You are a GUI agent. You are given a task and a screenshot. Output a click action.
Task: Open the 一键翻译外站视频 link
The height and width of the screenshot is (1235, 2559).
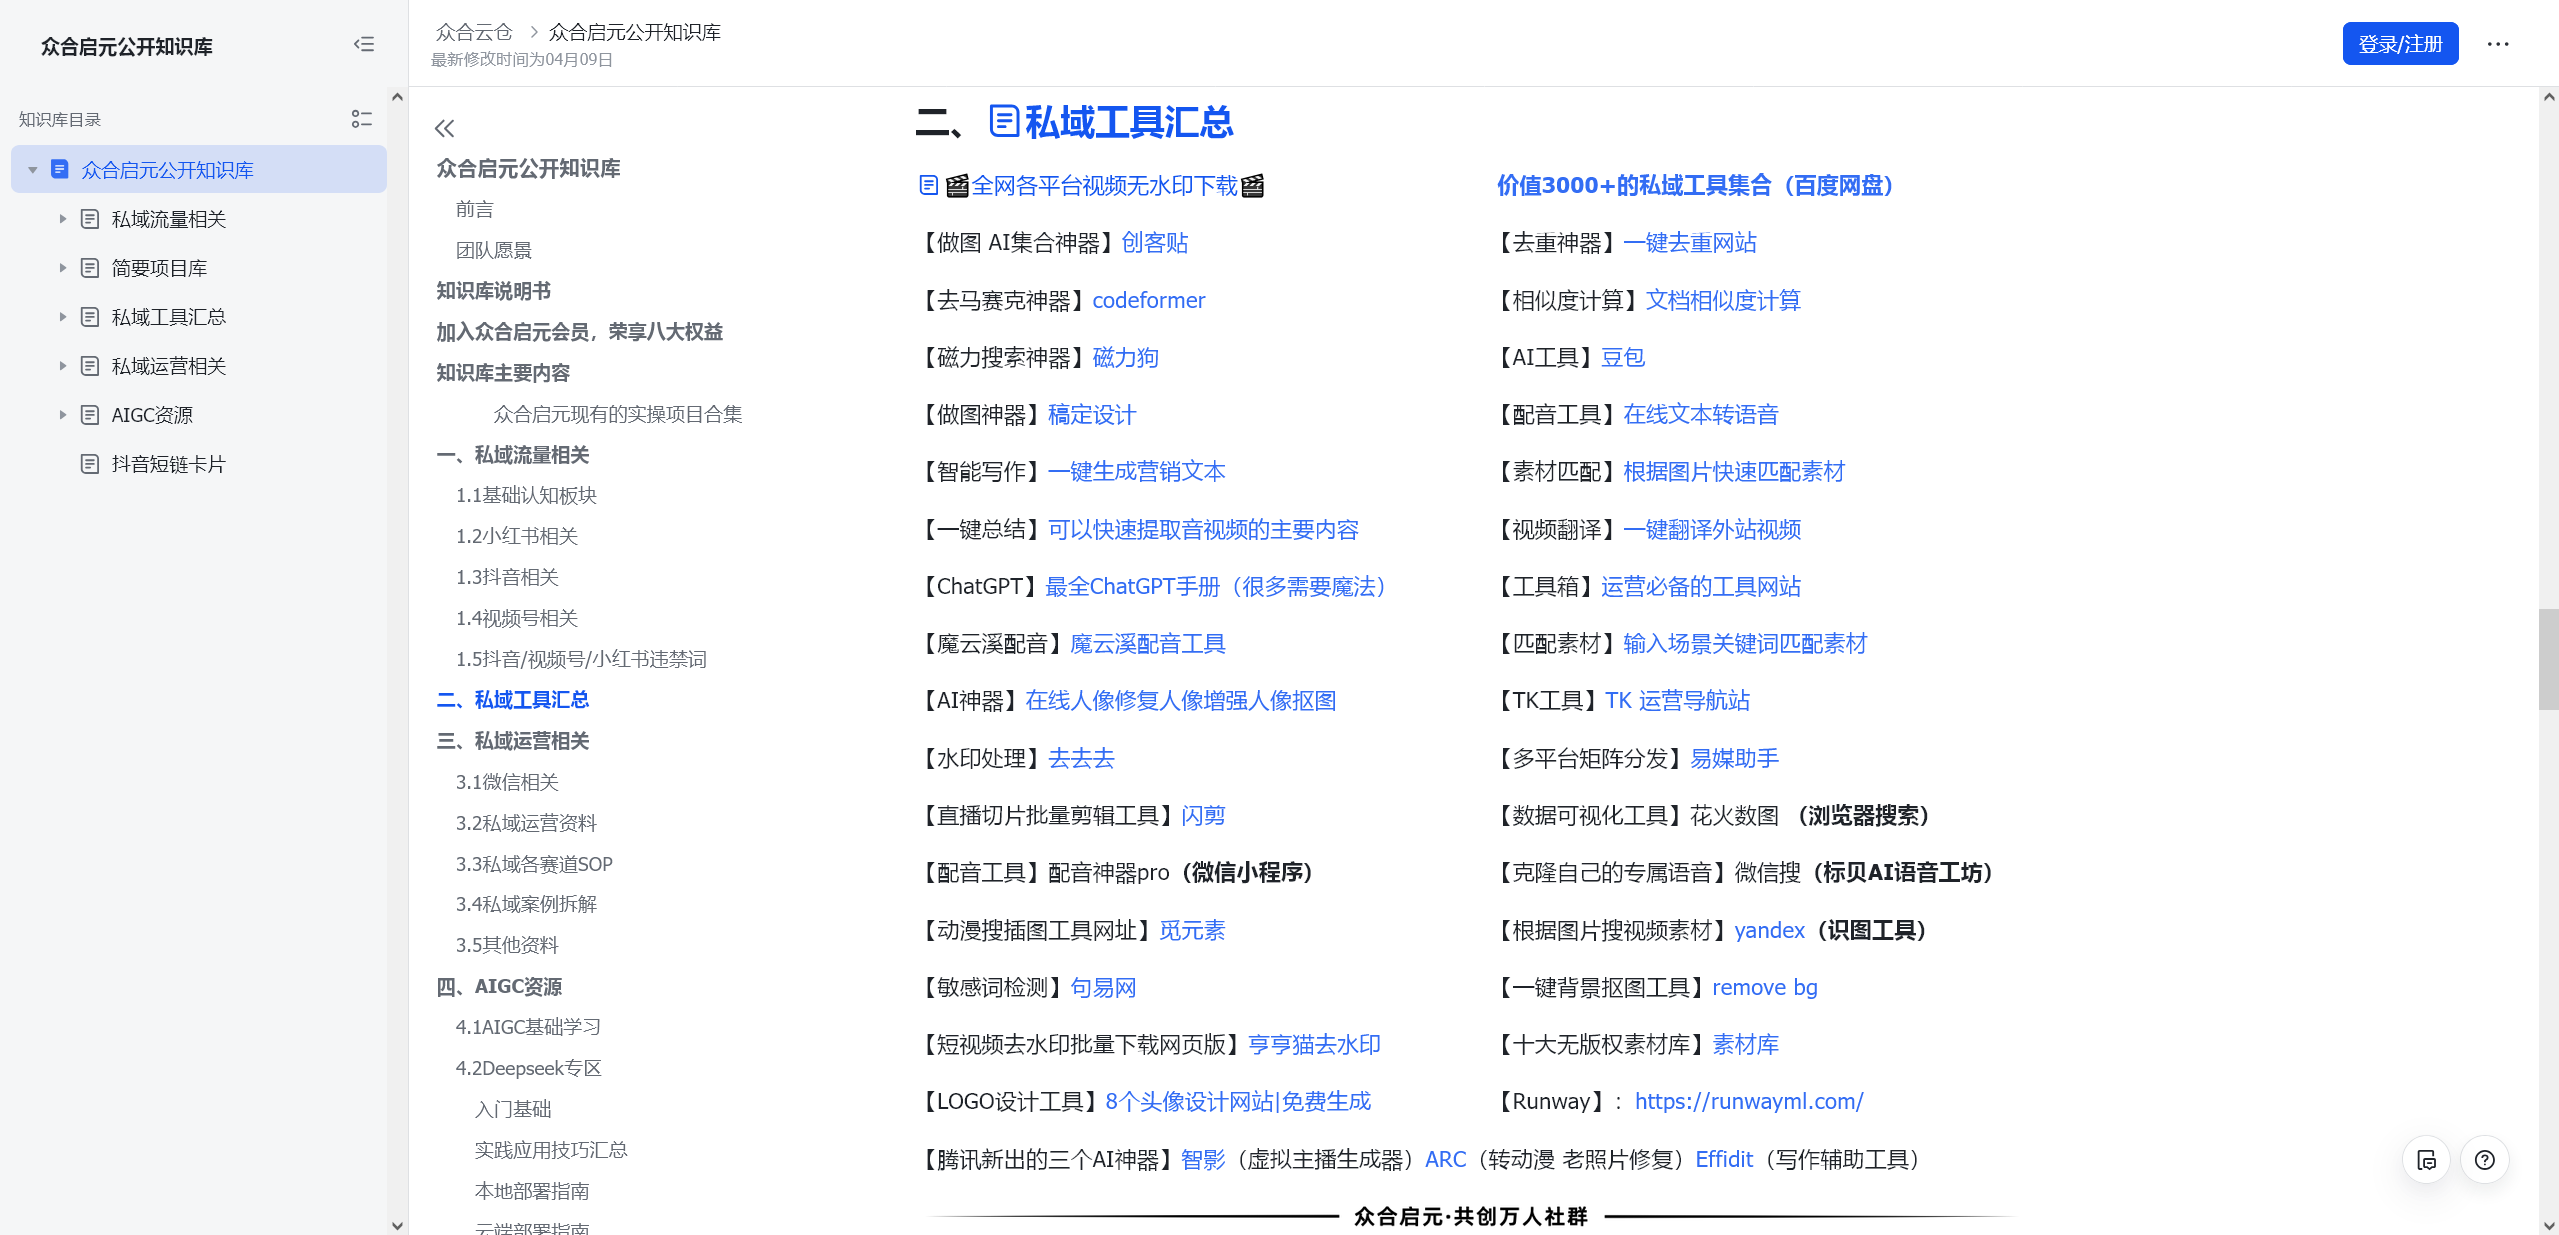(x=1711, y=529)
